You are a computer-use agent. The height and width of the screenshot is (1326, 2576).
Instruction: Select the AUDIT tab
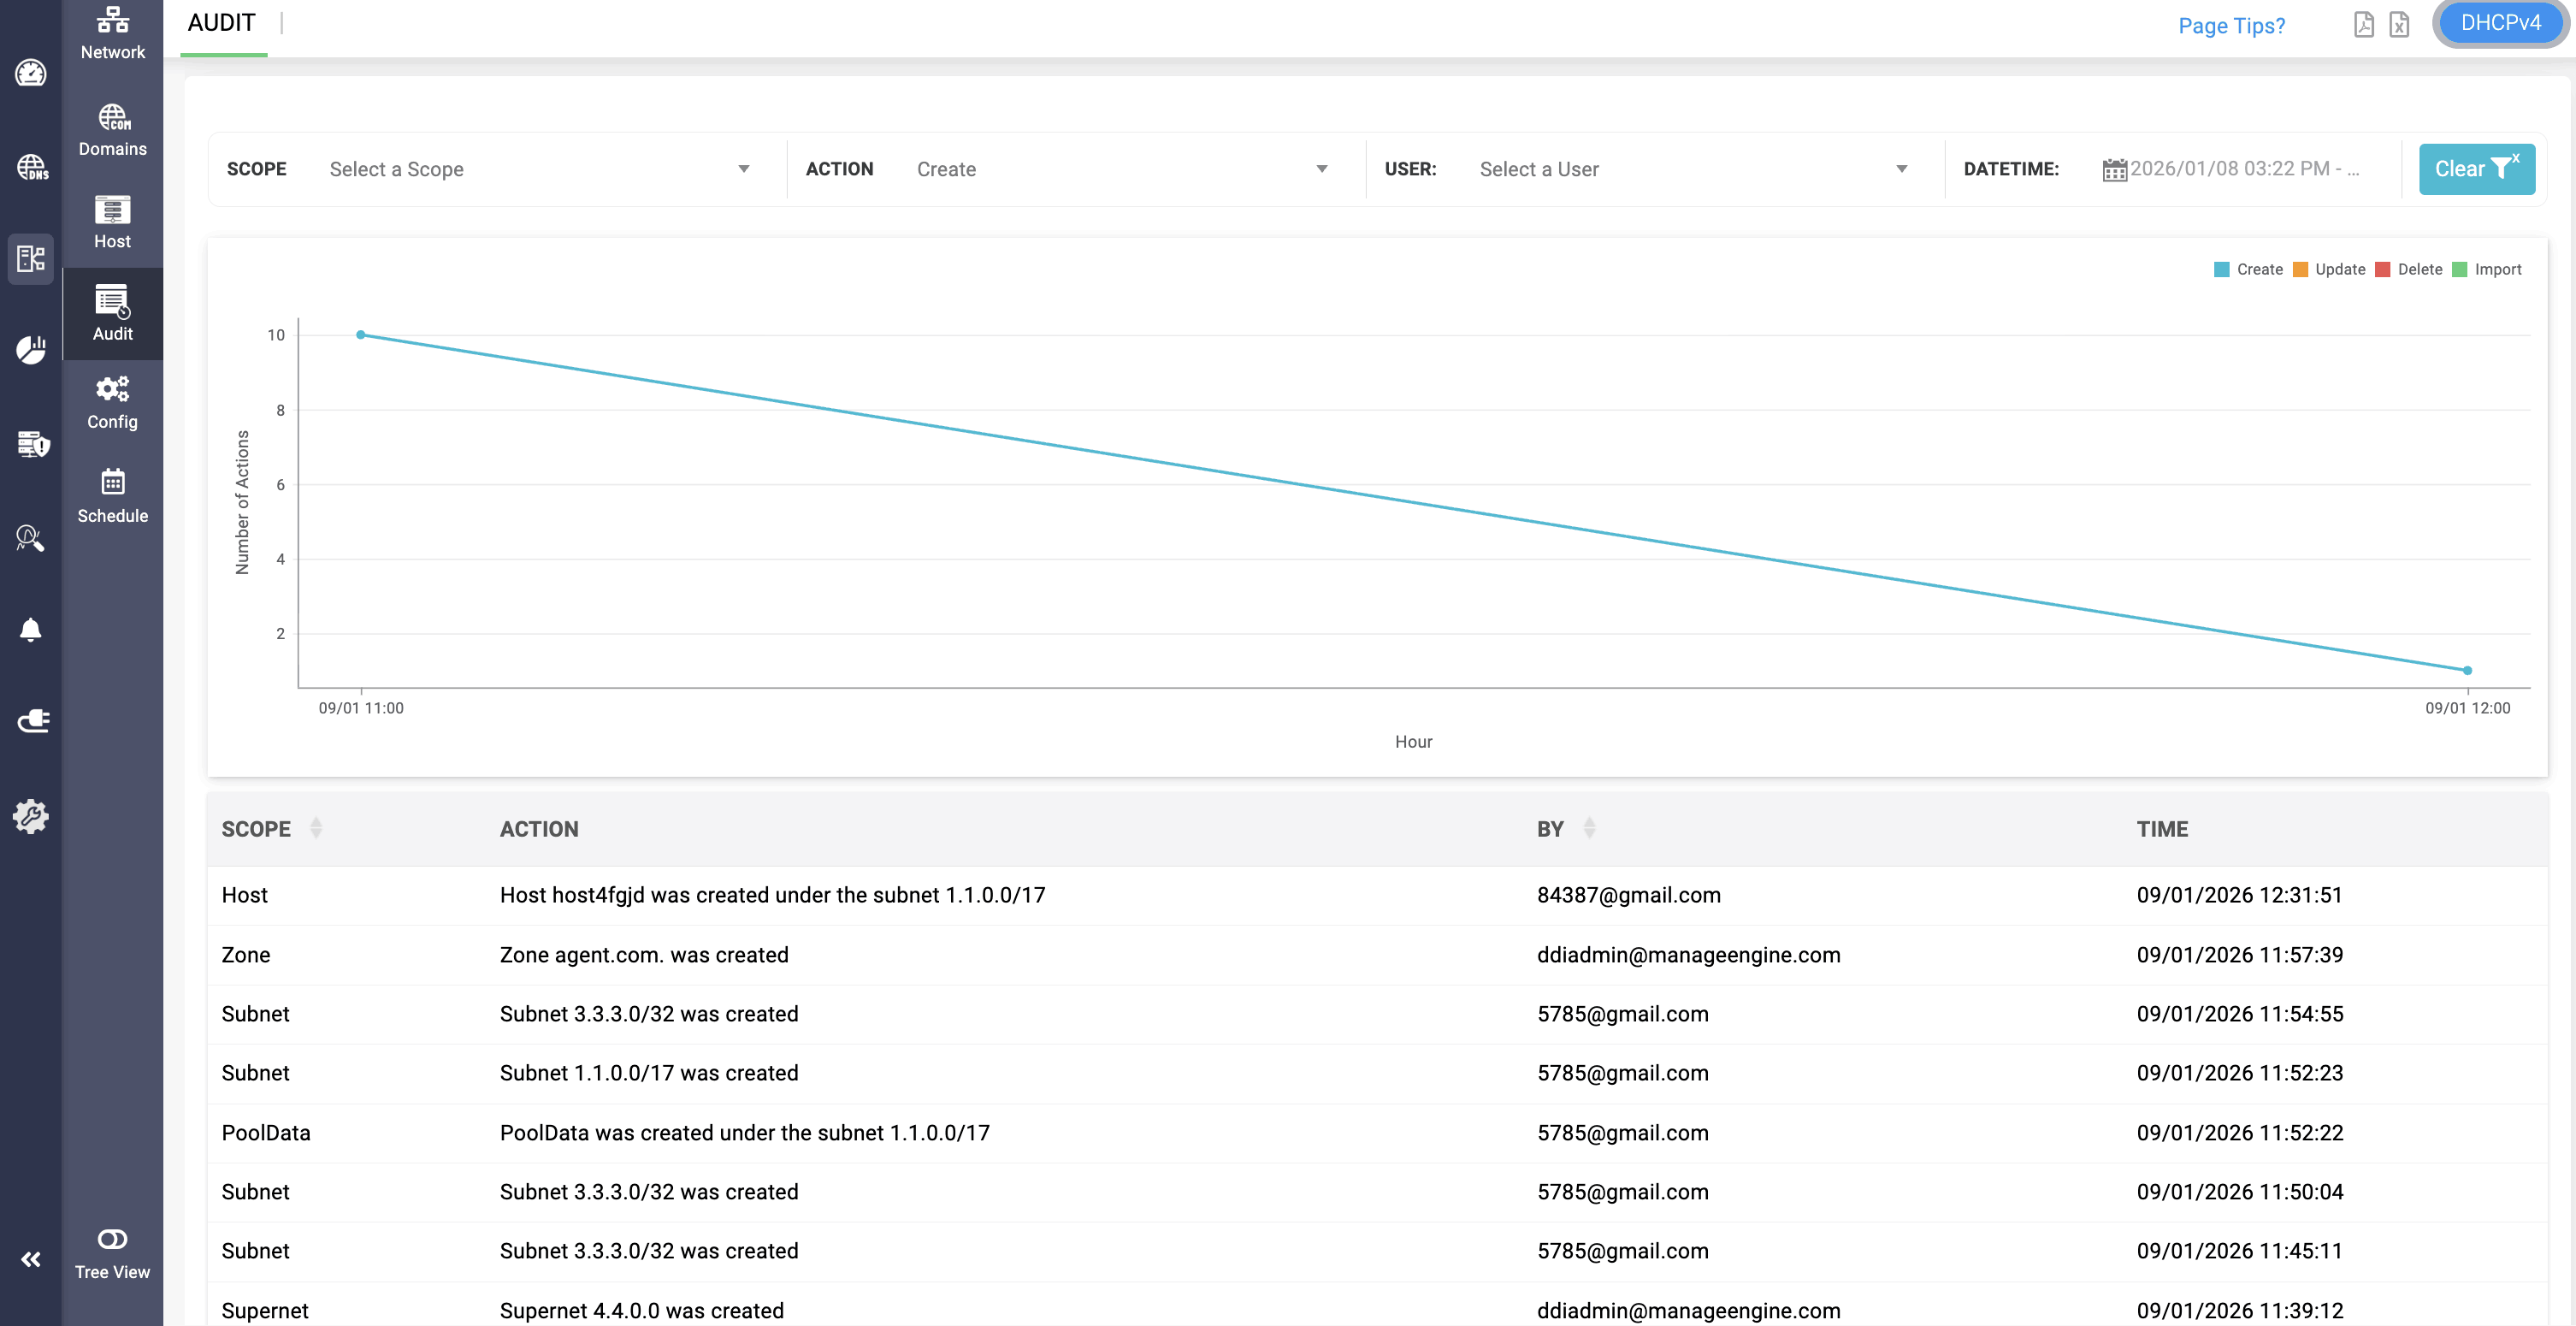221,23
